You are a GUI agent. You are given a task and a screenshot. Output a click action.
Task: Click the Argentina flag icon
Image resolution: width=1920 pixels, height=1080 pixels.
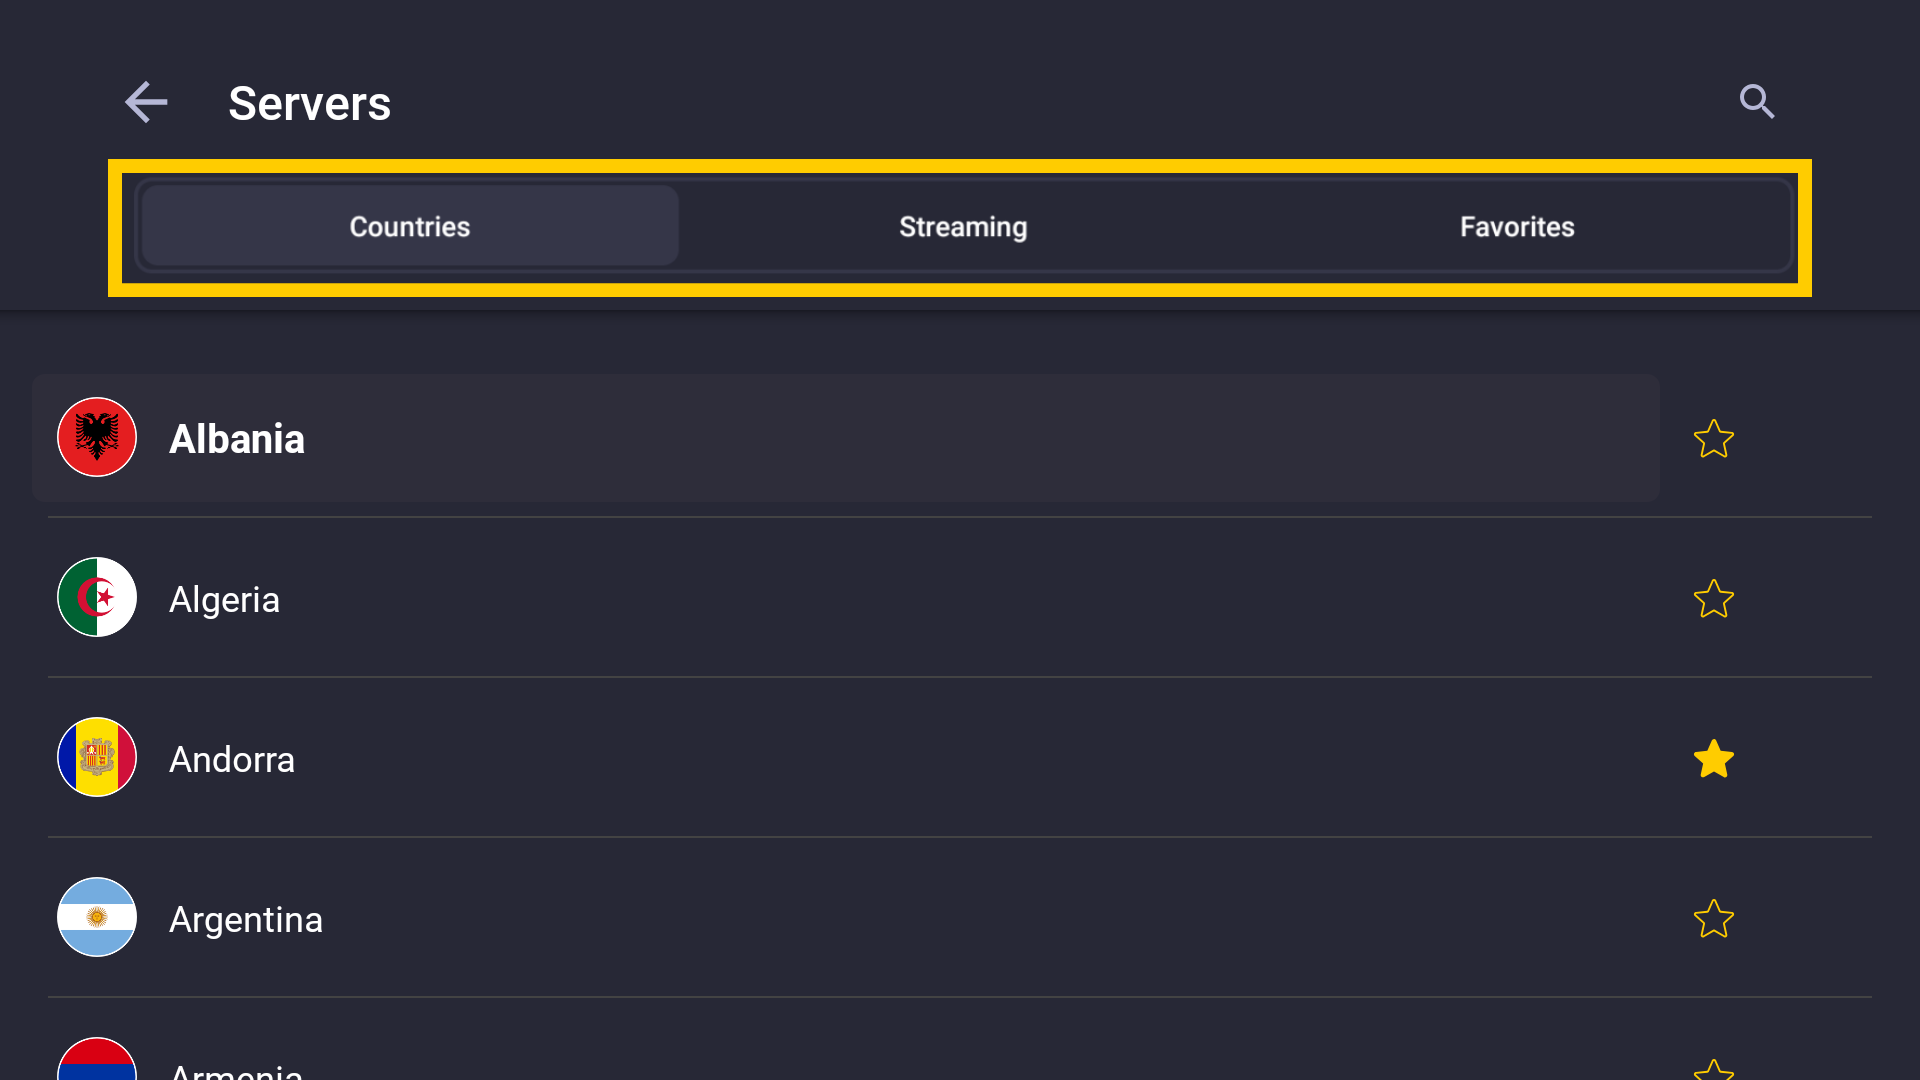[97, 917]
